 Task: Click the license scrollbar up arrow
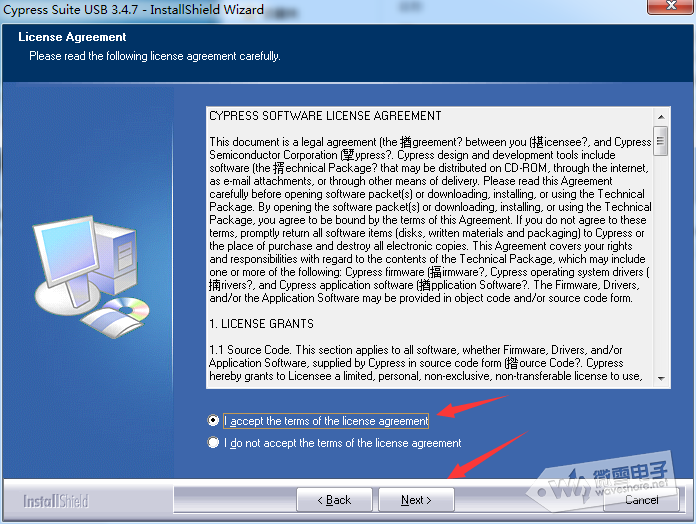[x=661, y=113]
